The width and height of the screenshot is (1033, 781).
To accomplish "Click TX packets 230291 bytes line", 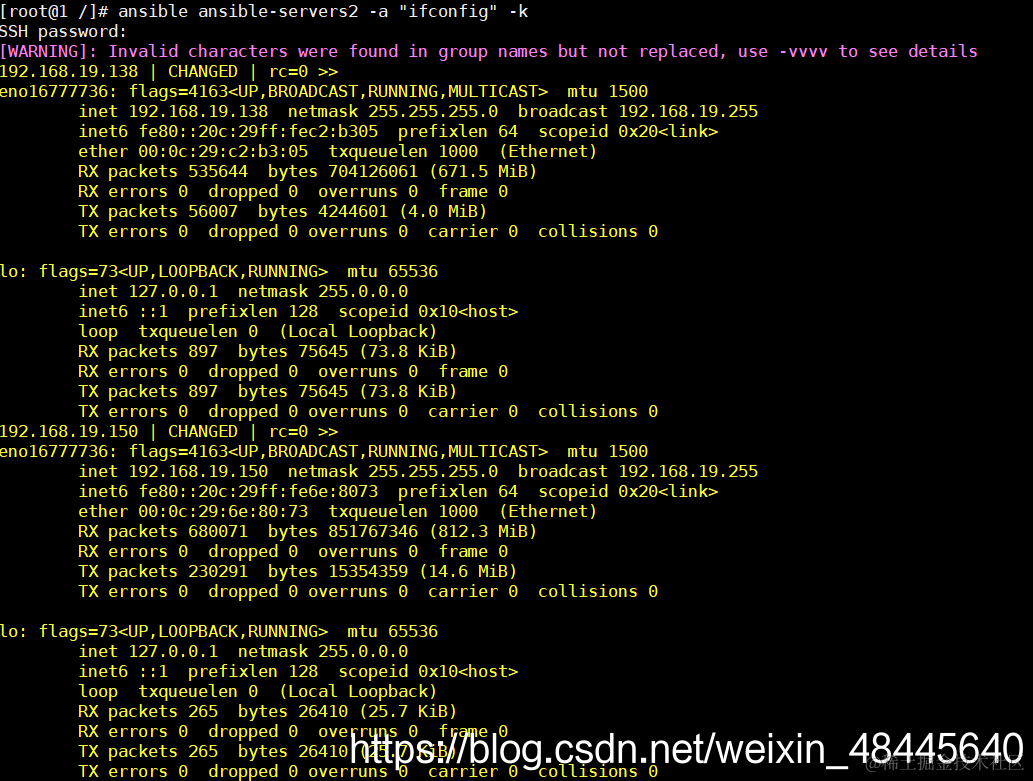I will (298, 571).
